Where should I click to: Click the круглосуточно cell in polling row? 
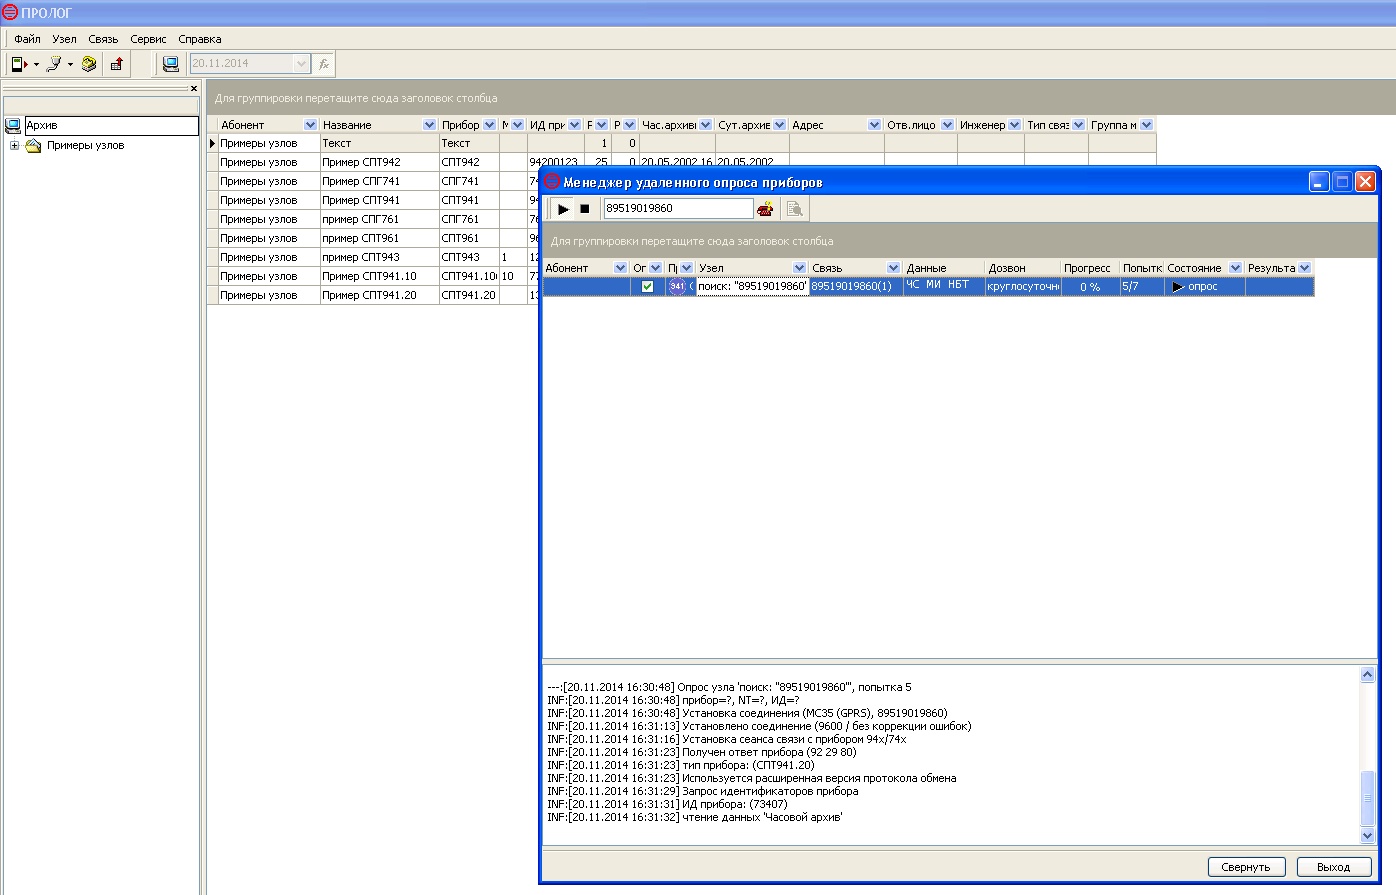tap(1022, 287)
